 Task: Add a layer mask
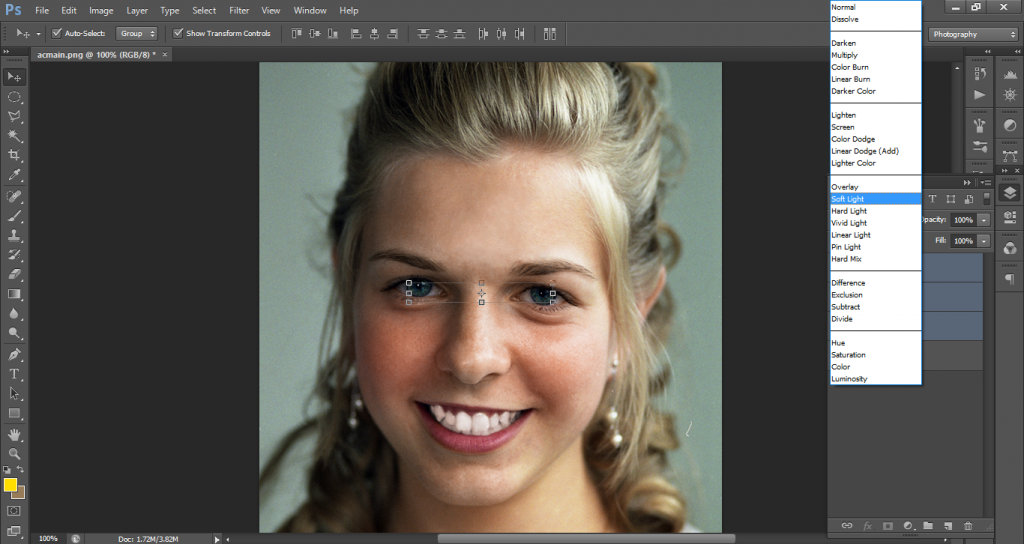pyautogui.click(x=888, y=526)
